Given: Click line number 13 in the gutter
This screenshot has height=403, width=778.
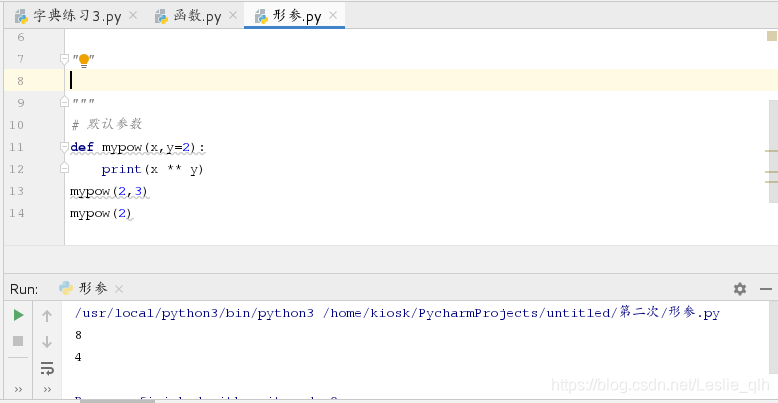Looking at the screenshot, I should tap(16, 191).
